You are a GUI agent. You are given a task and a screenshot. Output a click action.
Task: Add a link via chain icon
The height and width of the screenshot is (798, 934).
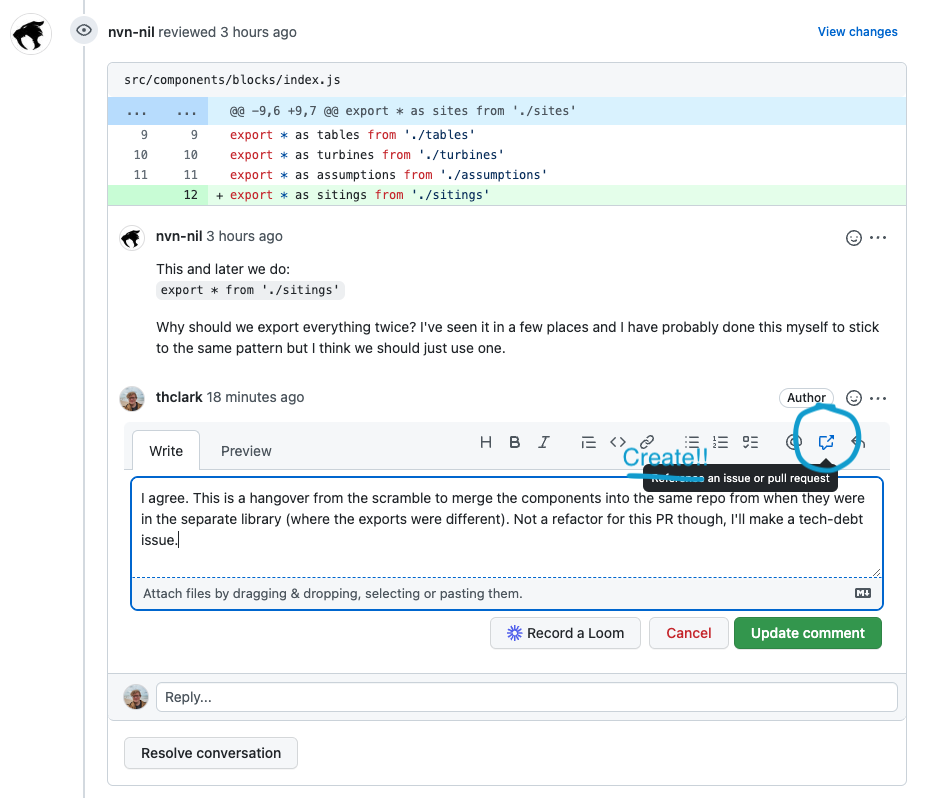(x=647, y=442)
